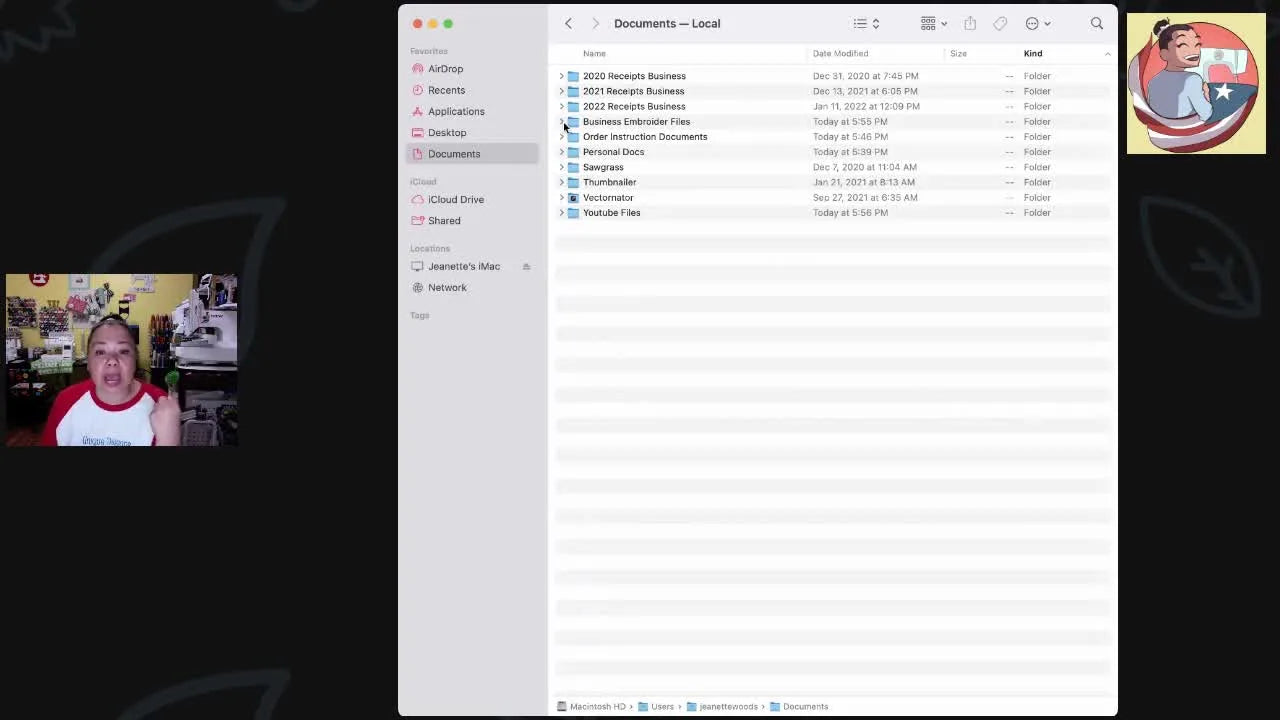Select Recents in the Favorites sidebar
The width and height of the screenshot is (1280, 720).
coord(446,90)
